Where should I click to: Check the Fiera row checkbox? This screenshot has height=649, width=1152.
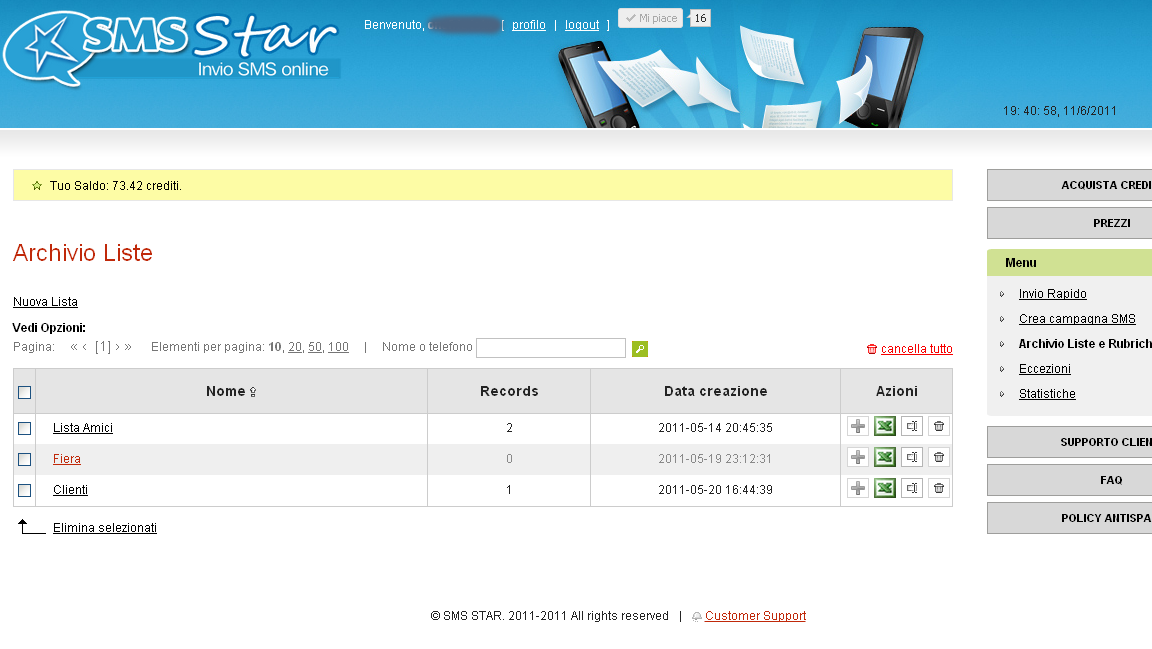pyautogui.click(x=25, y=459)
